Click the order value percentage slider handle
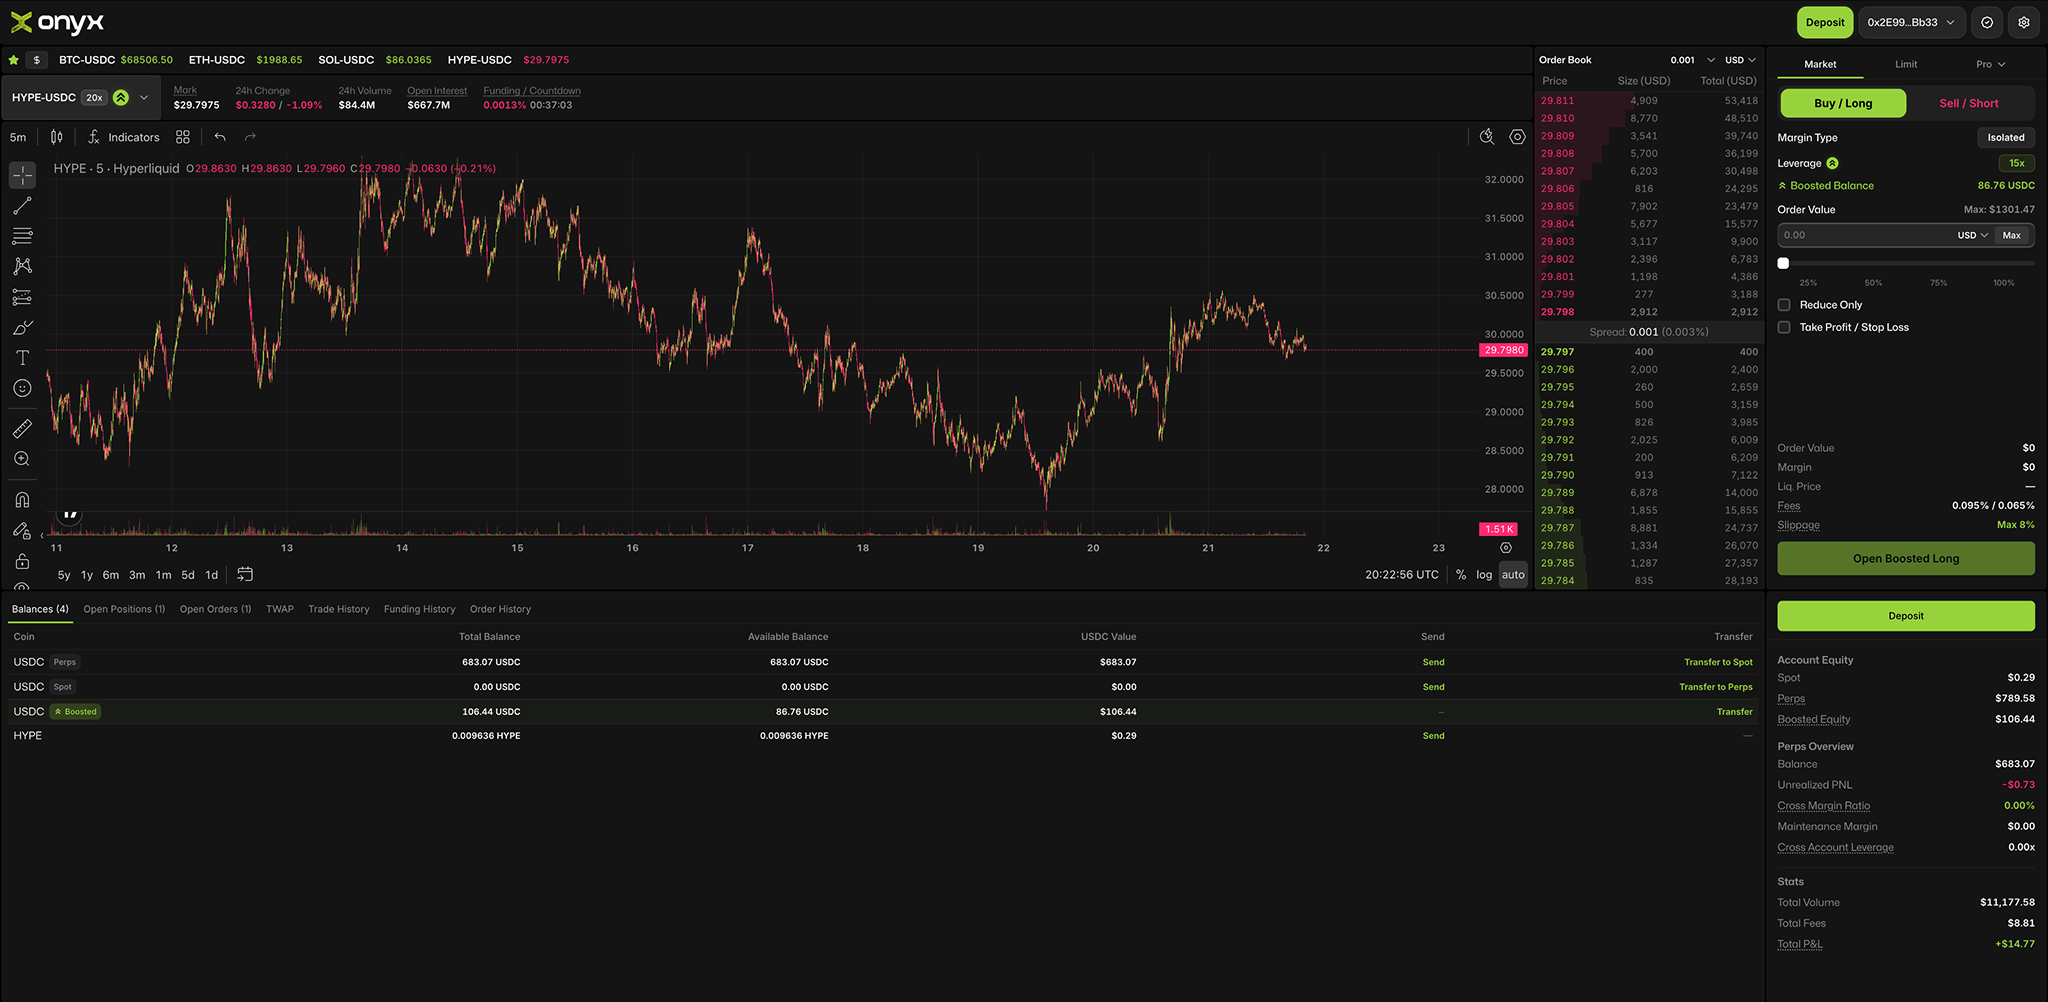Viewport: 2048px width, 1002px height. [x=1783, y=263]
